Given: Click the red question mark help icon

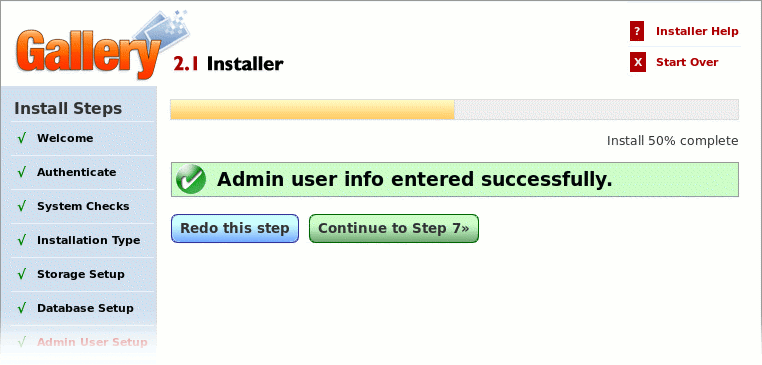Looking at the screenshot, I should [637, 31].
